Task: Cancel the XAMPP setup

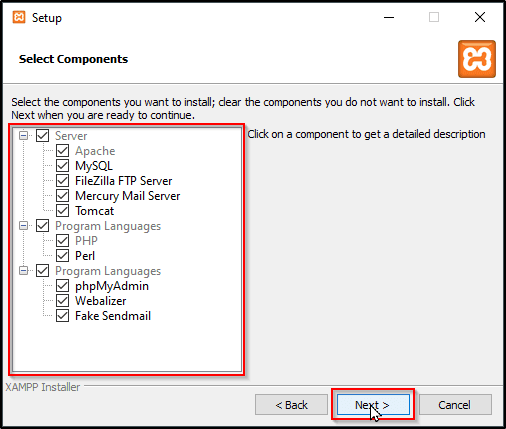Action: pos(455,405)
